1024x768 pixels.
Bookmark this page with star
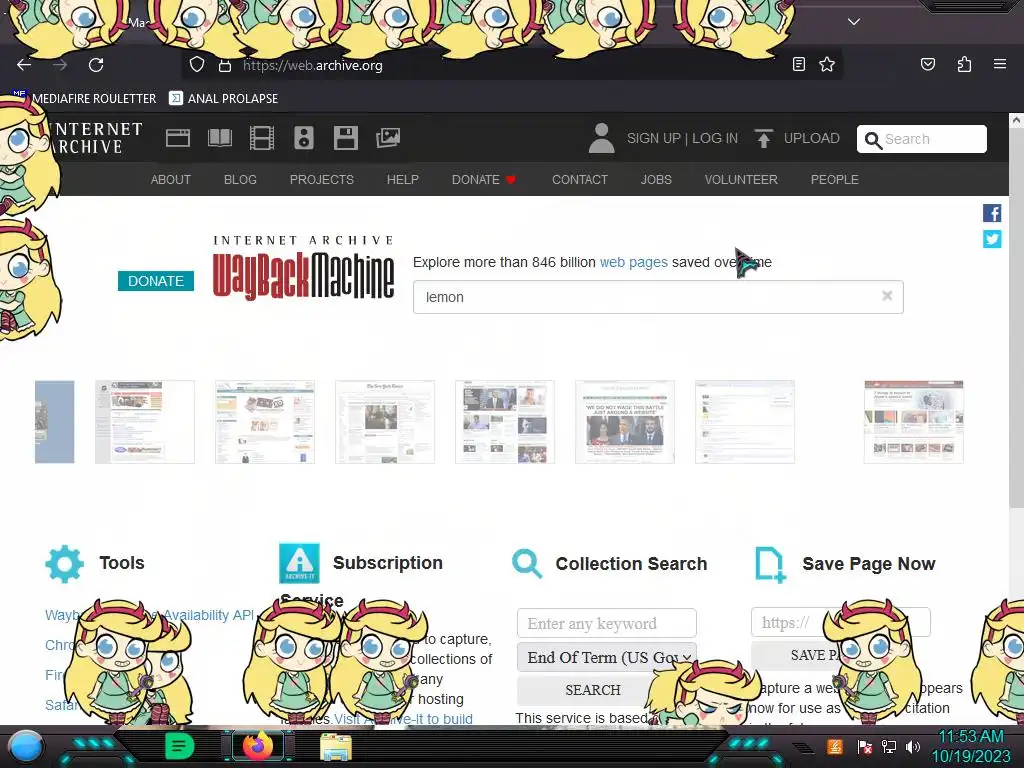click(827, 64)
